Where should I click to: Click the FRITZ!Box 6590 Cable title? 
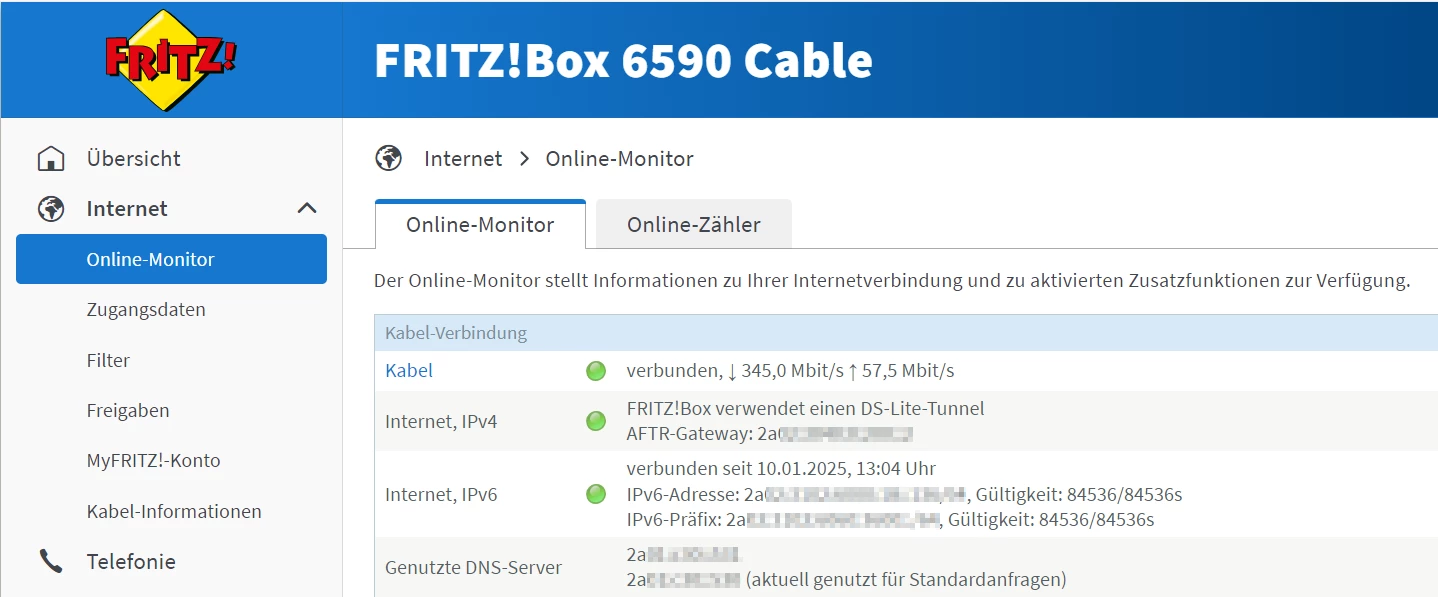click(623, 60)
